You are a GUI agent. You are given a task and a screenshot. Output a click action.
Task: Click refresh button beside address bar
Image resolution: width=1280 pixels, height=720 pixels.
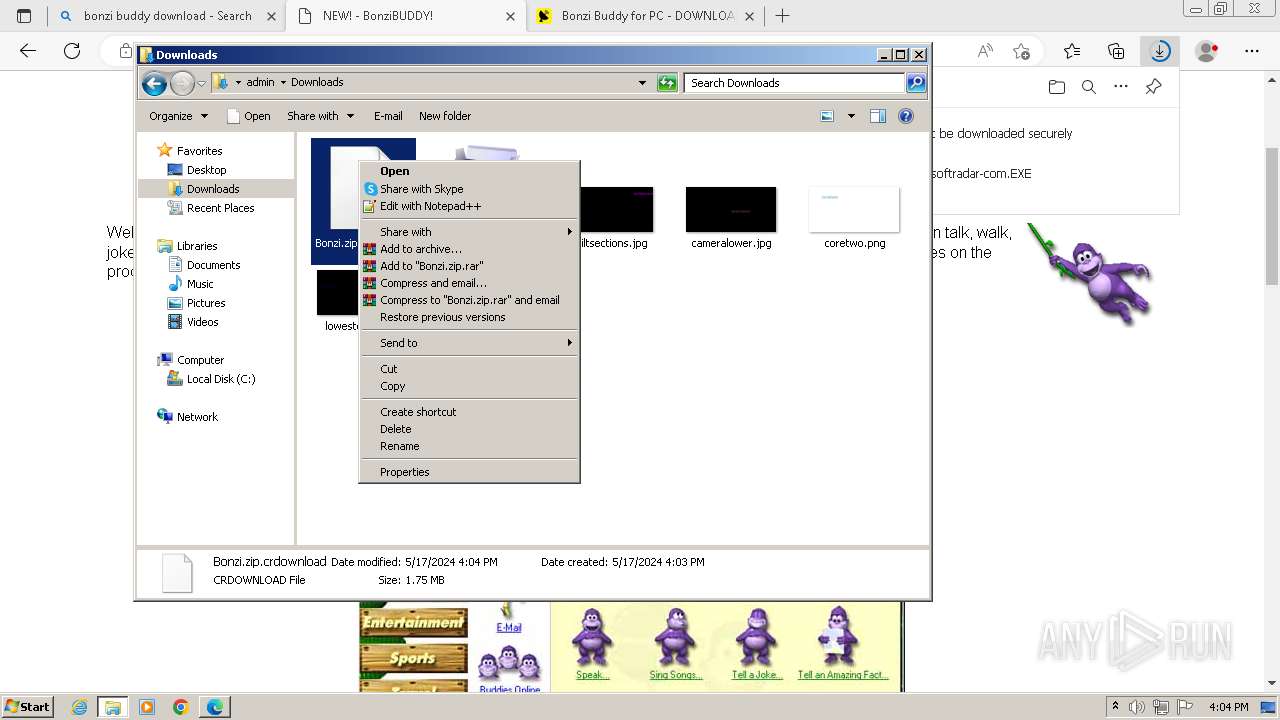667,83
